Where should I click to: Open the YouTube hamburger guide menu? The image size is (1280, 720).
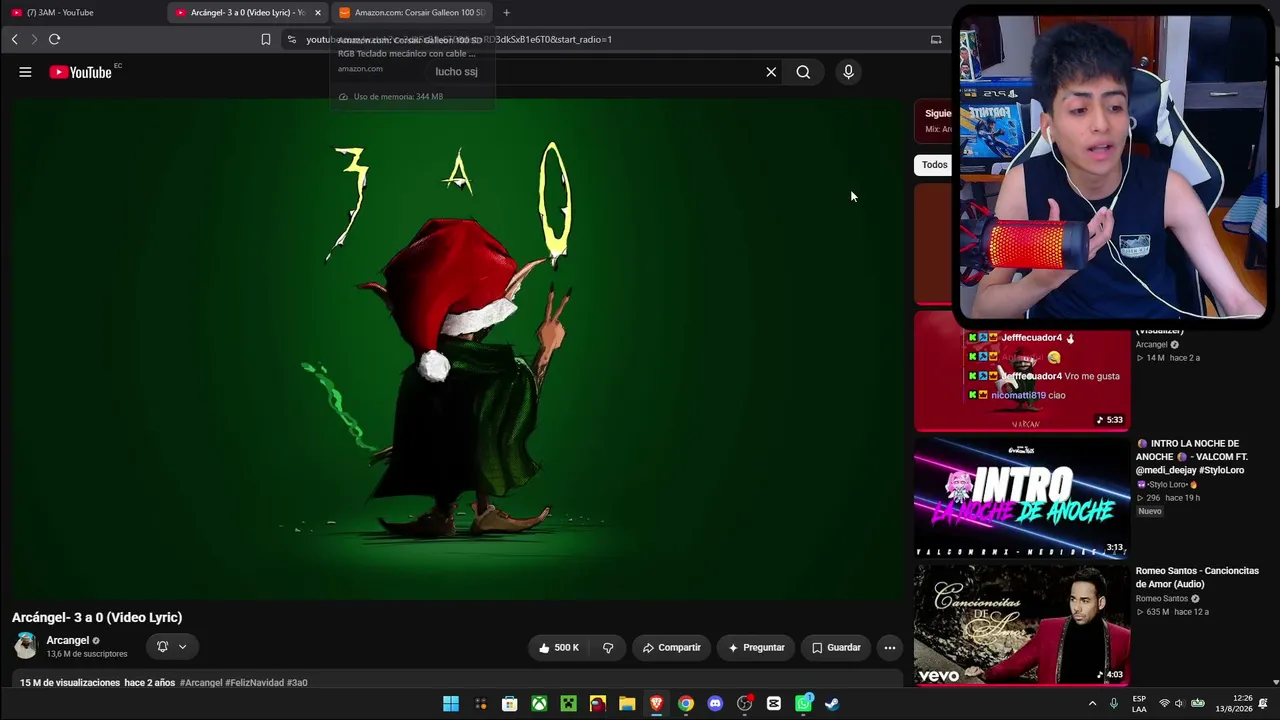pyautogui.click(x=25, y=72)
